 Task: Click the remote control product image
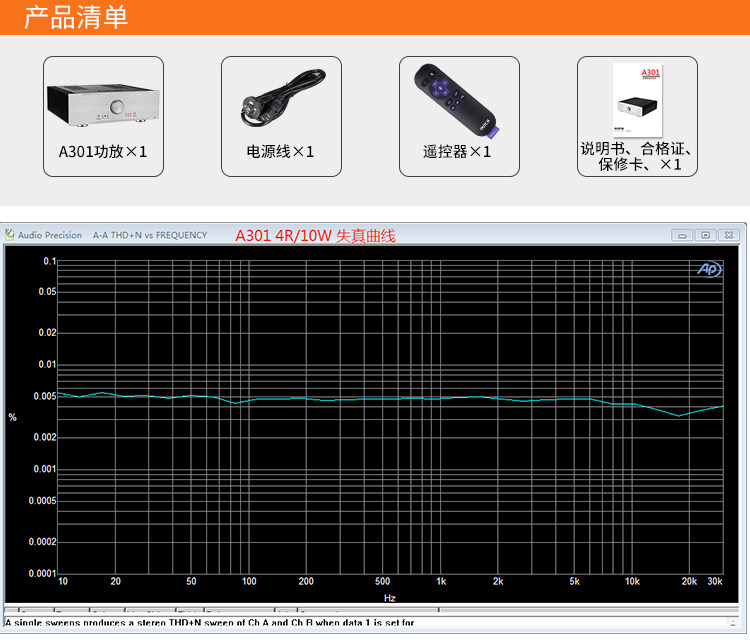coord(457,101)
